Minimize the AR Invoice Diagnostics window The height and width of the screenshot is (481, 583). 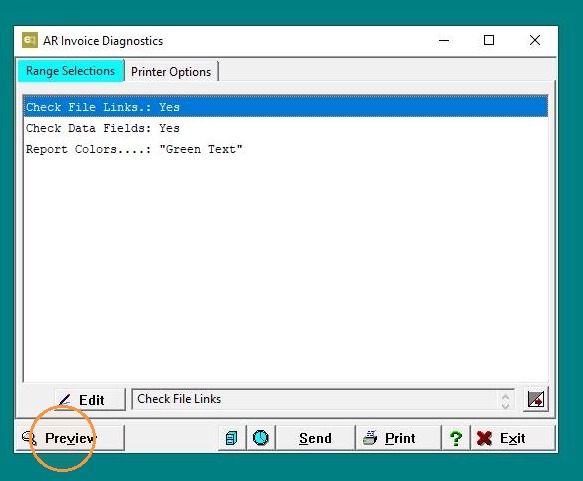(444, 40)
